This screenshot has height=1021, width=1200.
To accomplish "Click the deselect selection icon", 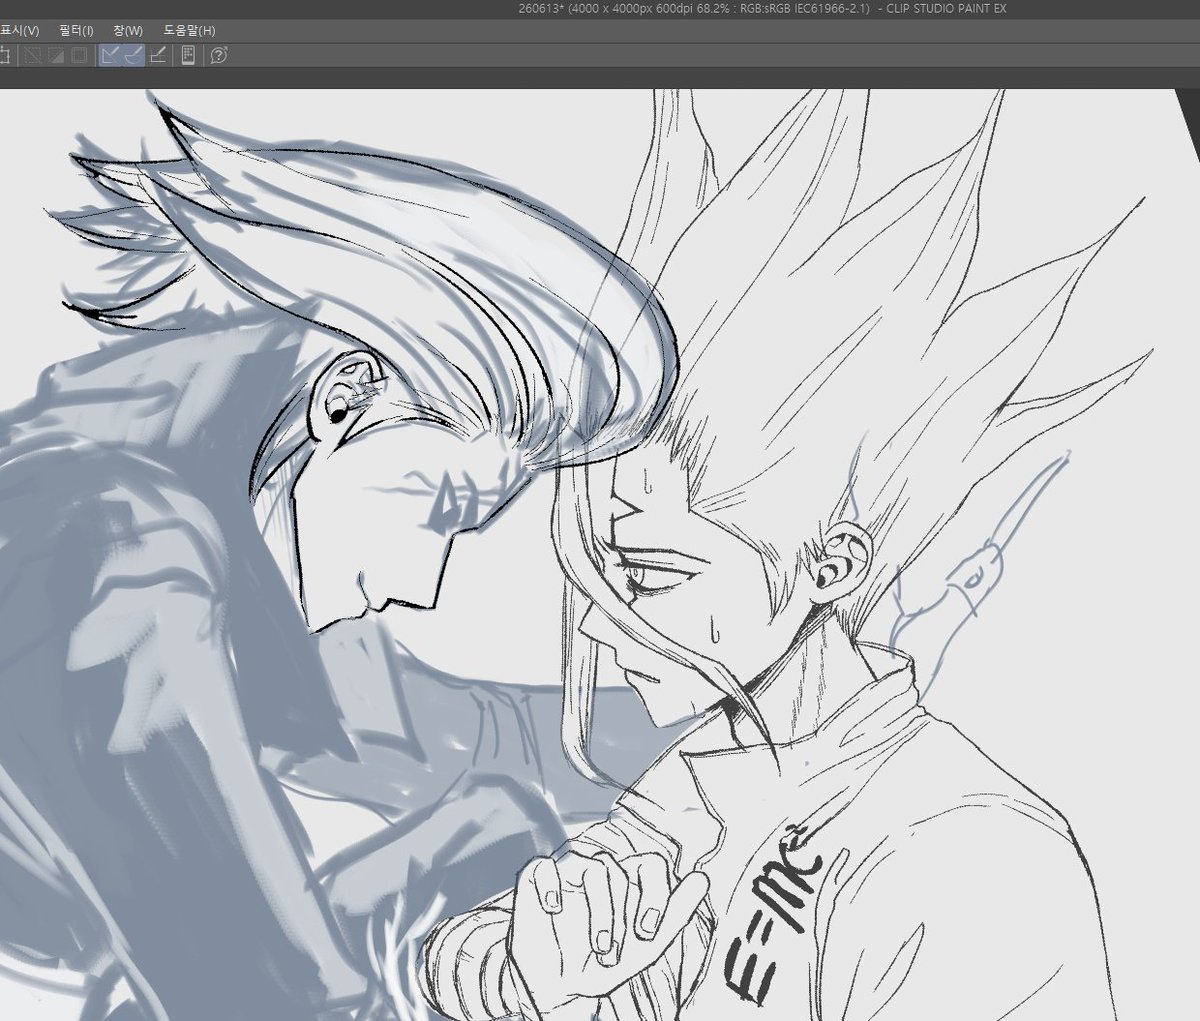I will pyautogui.click(x=32, y=55).
